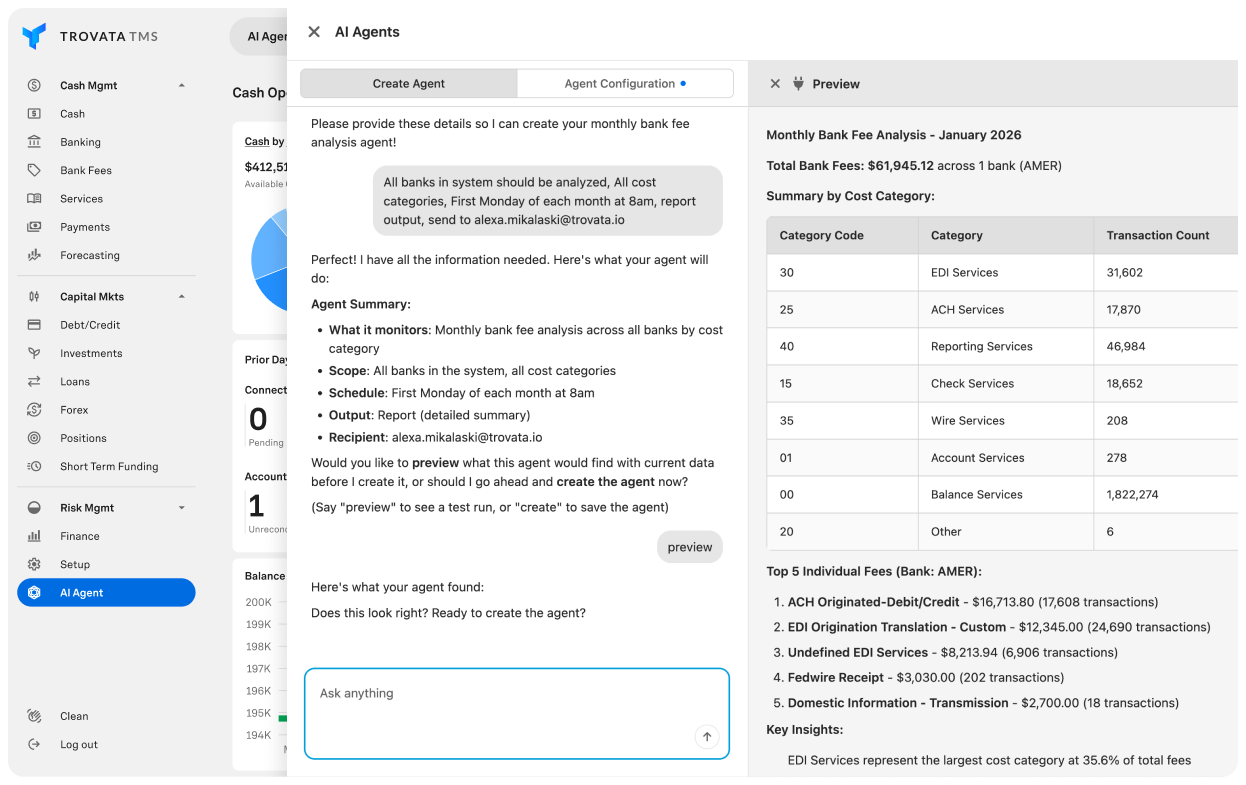
Task: Open the Payments sidebar icon
Action: 34,227
